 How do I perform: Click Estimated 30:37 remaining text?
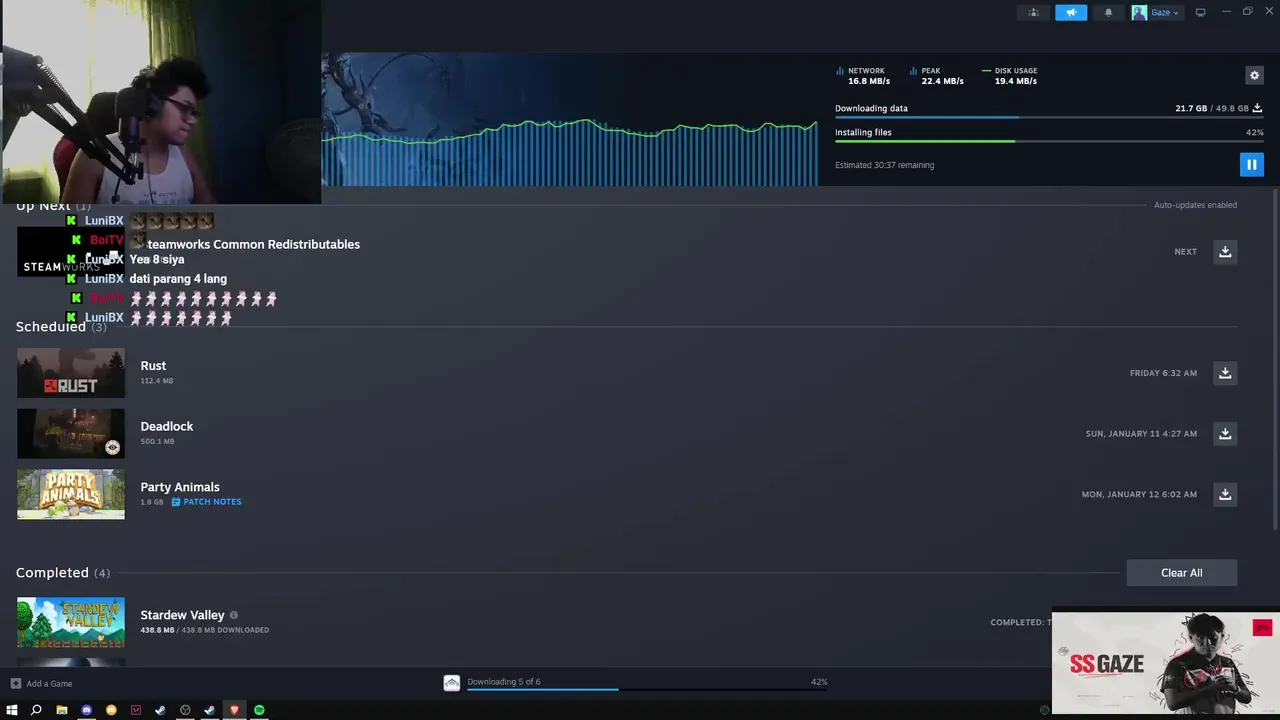tap(884, 165)
